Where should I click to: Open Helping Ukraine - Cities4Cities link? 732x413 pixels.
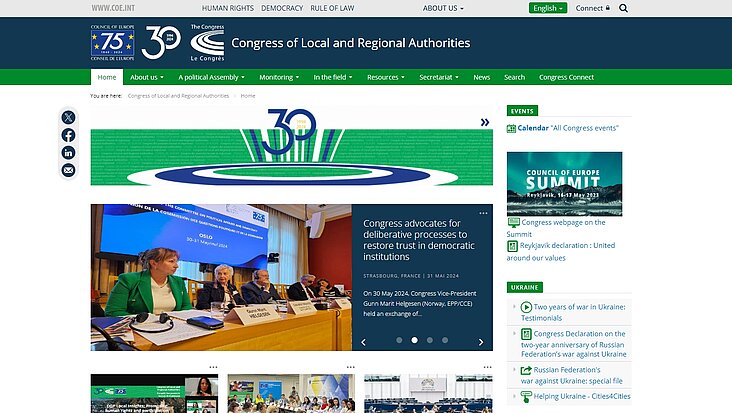pyautogui.click(x=582, y=396)
